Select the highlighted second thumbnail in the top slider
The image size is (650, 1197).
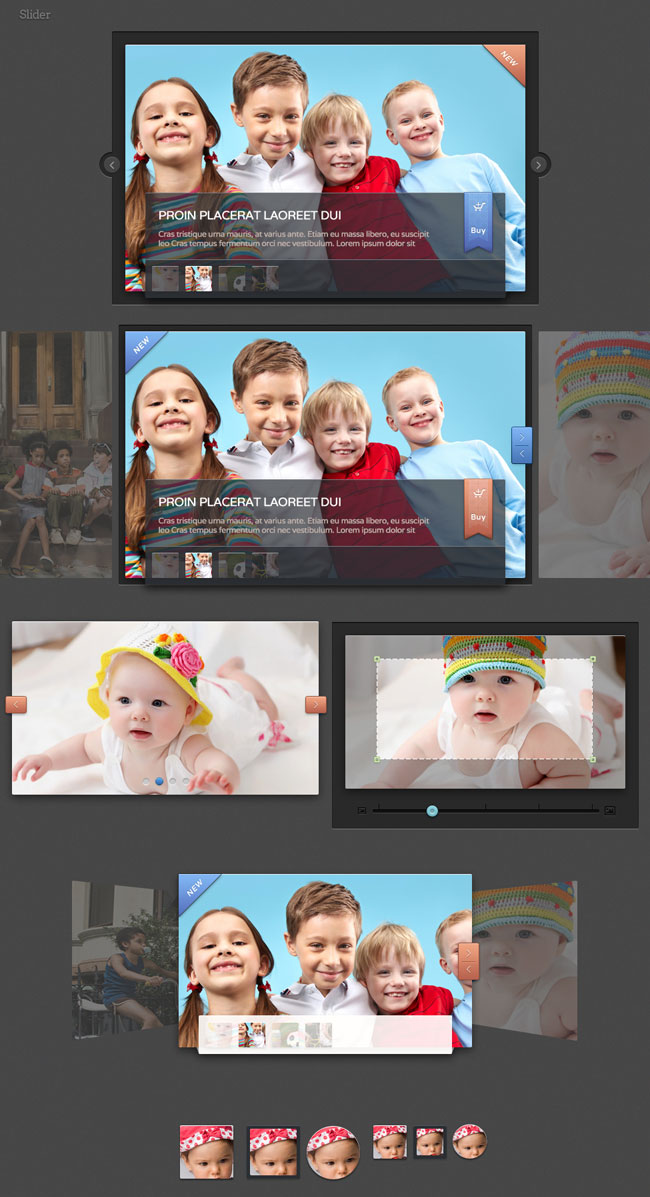point(198,278)
